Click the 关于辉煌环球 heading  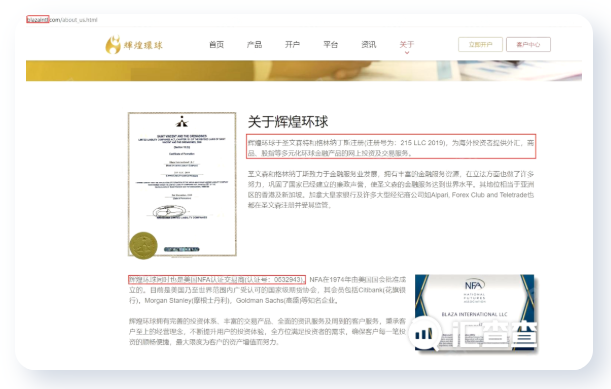point(288,122)
